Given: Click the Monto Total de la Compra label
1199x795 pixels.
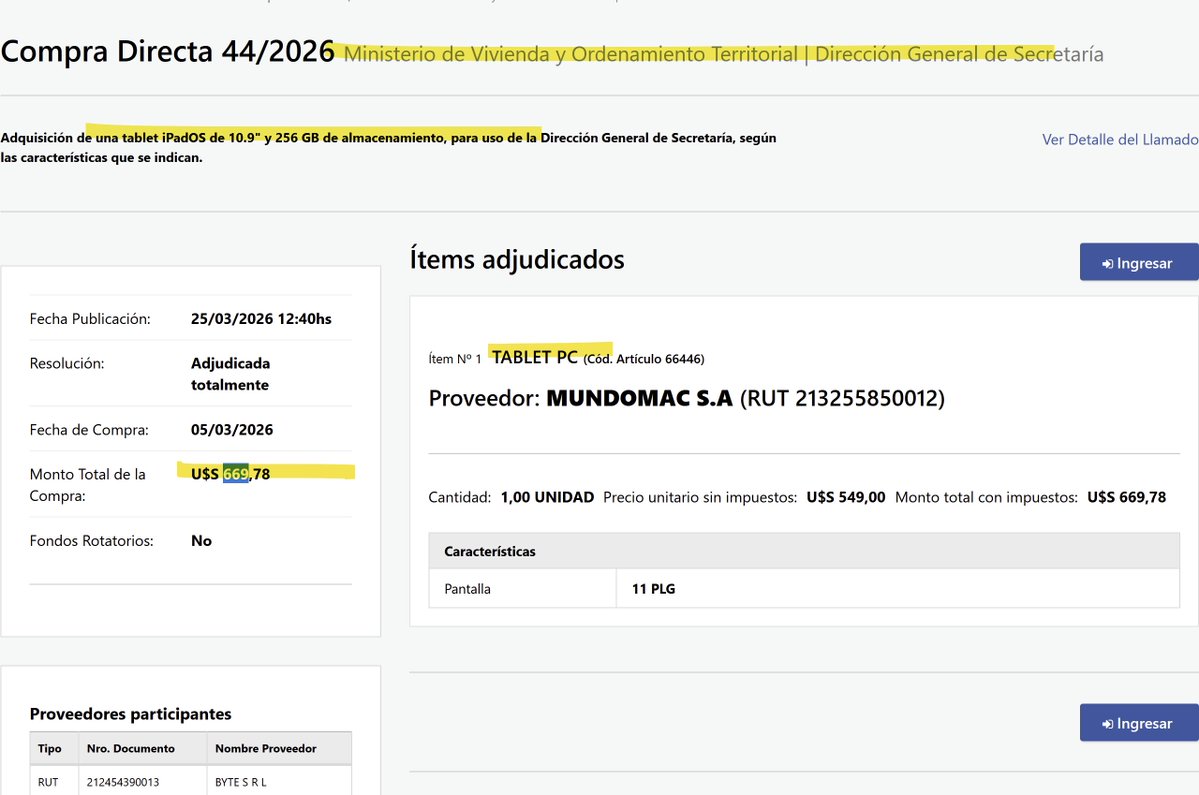Looking at the screenshot, I should pos(87,485).
